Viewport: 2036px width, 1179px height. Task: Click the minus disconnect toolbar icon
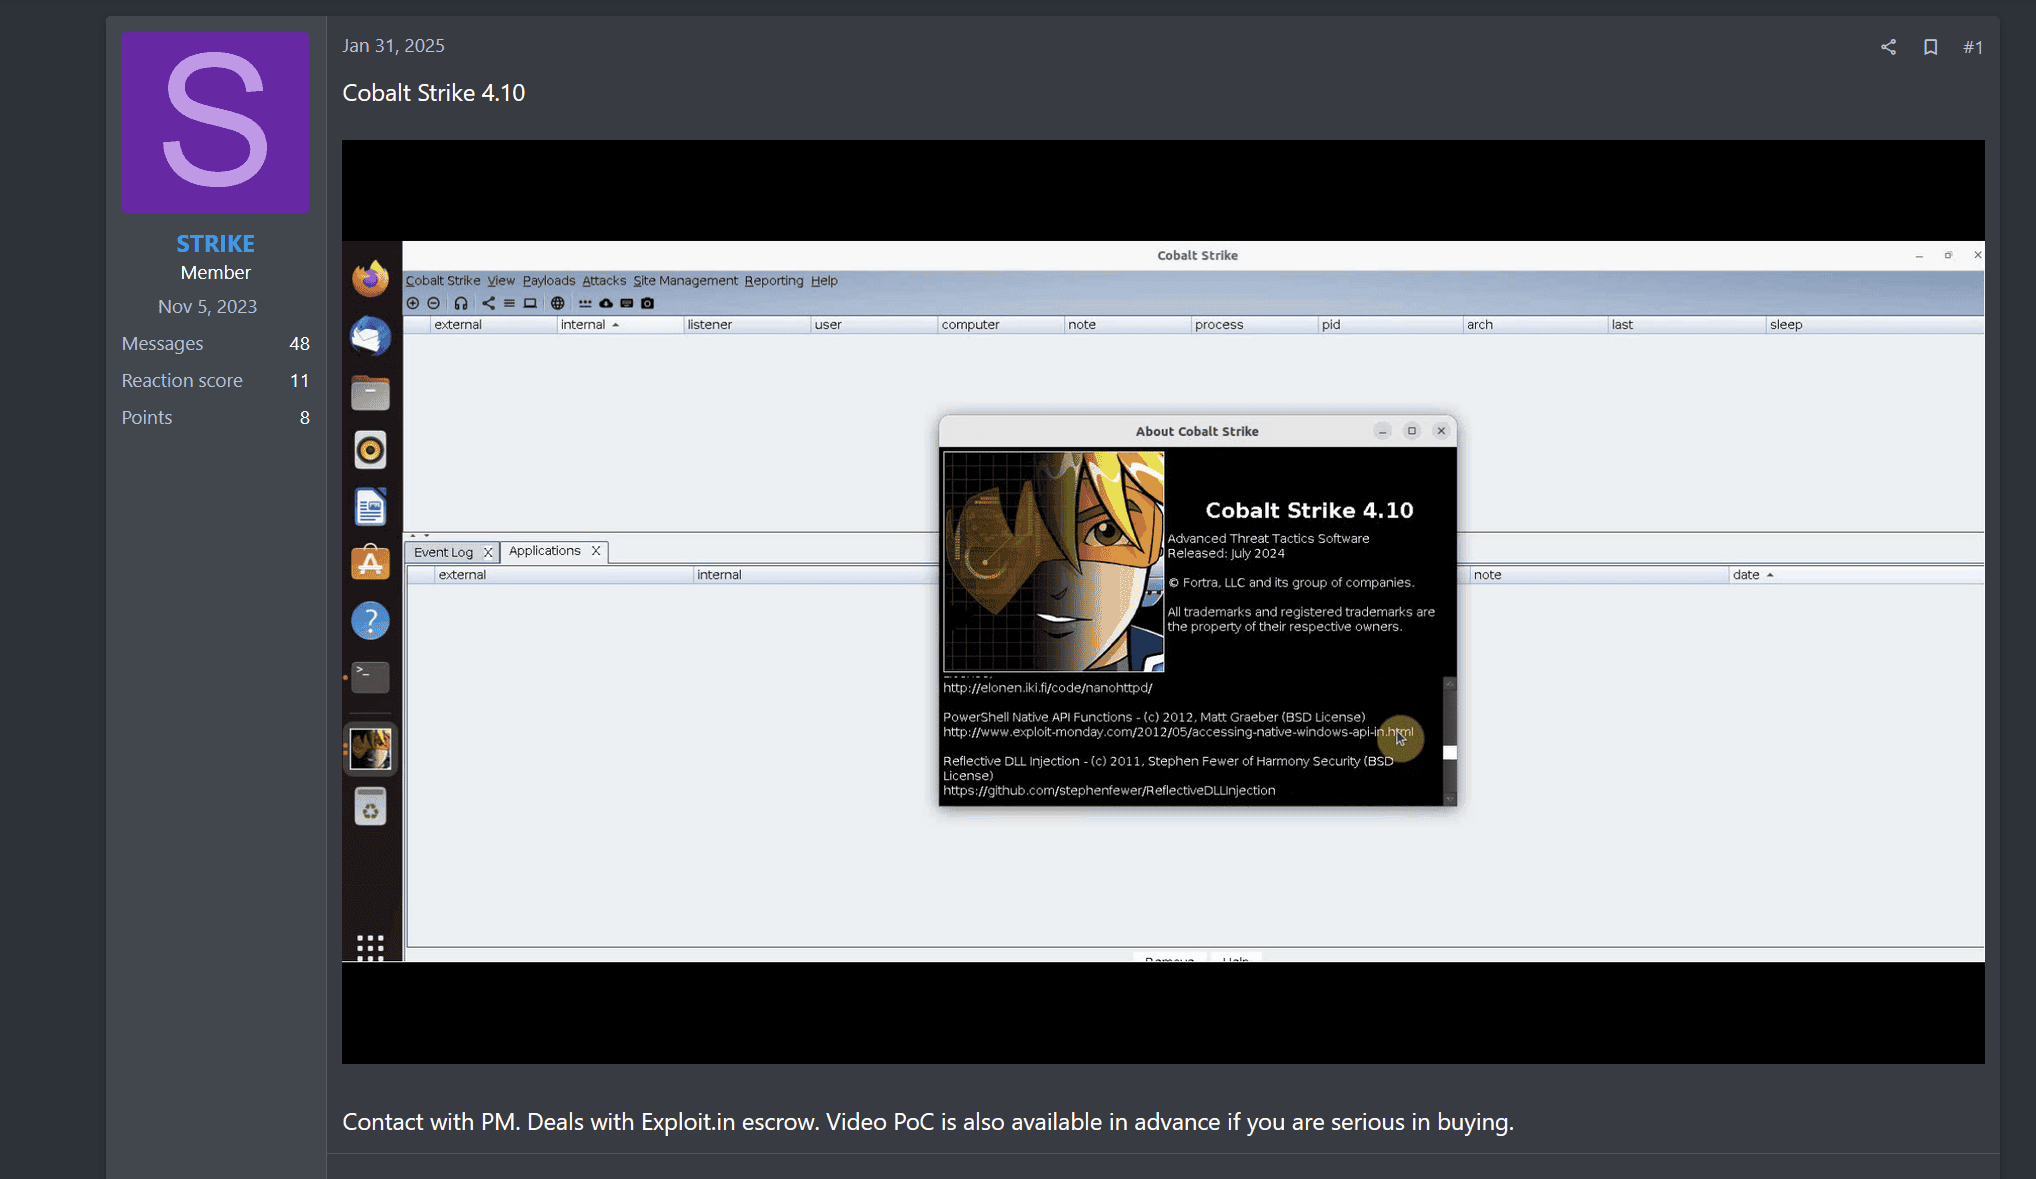click(x=433, y=303)
